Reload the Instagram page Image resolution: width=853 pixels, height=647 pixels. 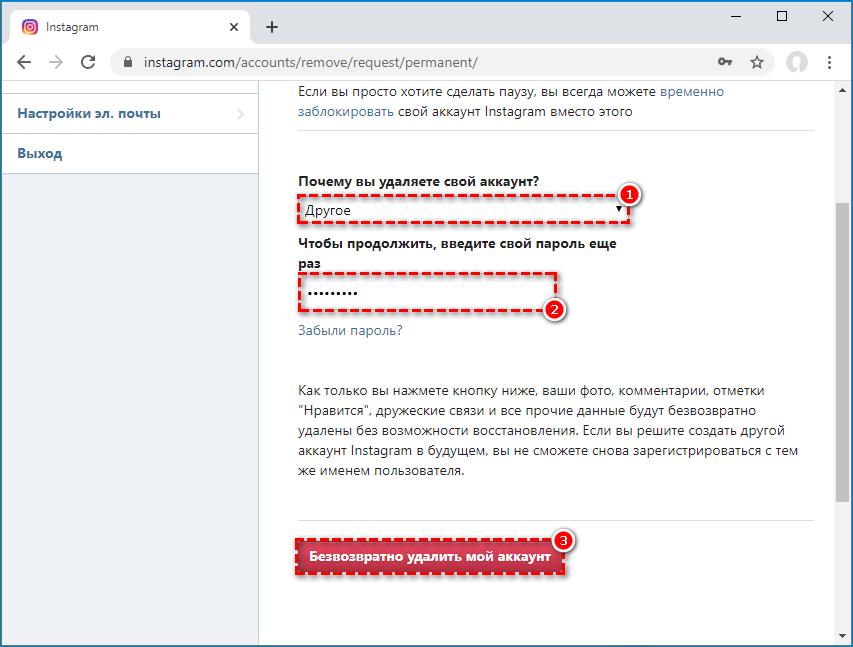[88, 62]
